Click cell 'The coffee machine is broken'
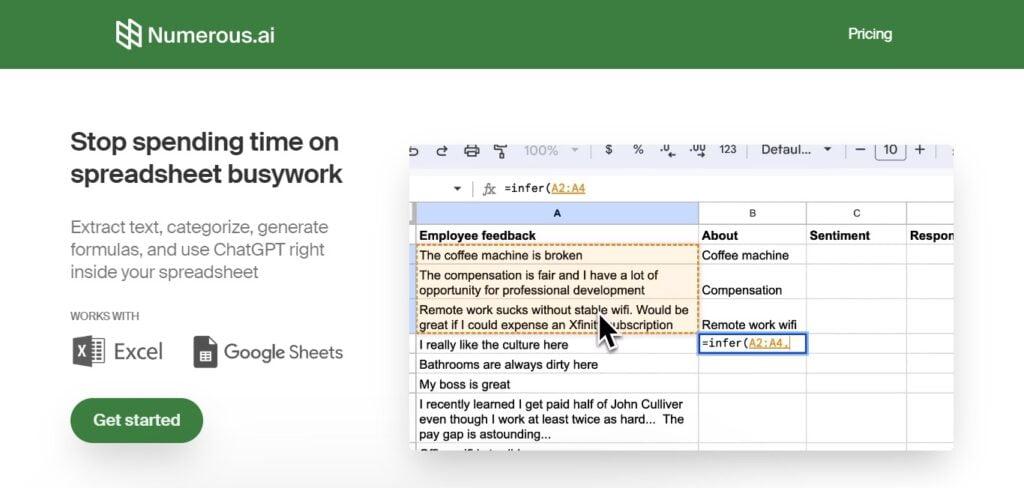The width and height of the screenshot is (1024, 488). click(x=557, y=255)
